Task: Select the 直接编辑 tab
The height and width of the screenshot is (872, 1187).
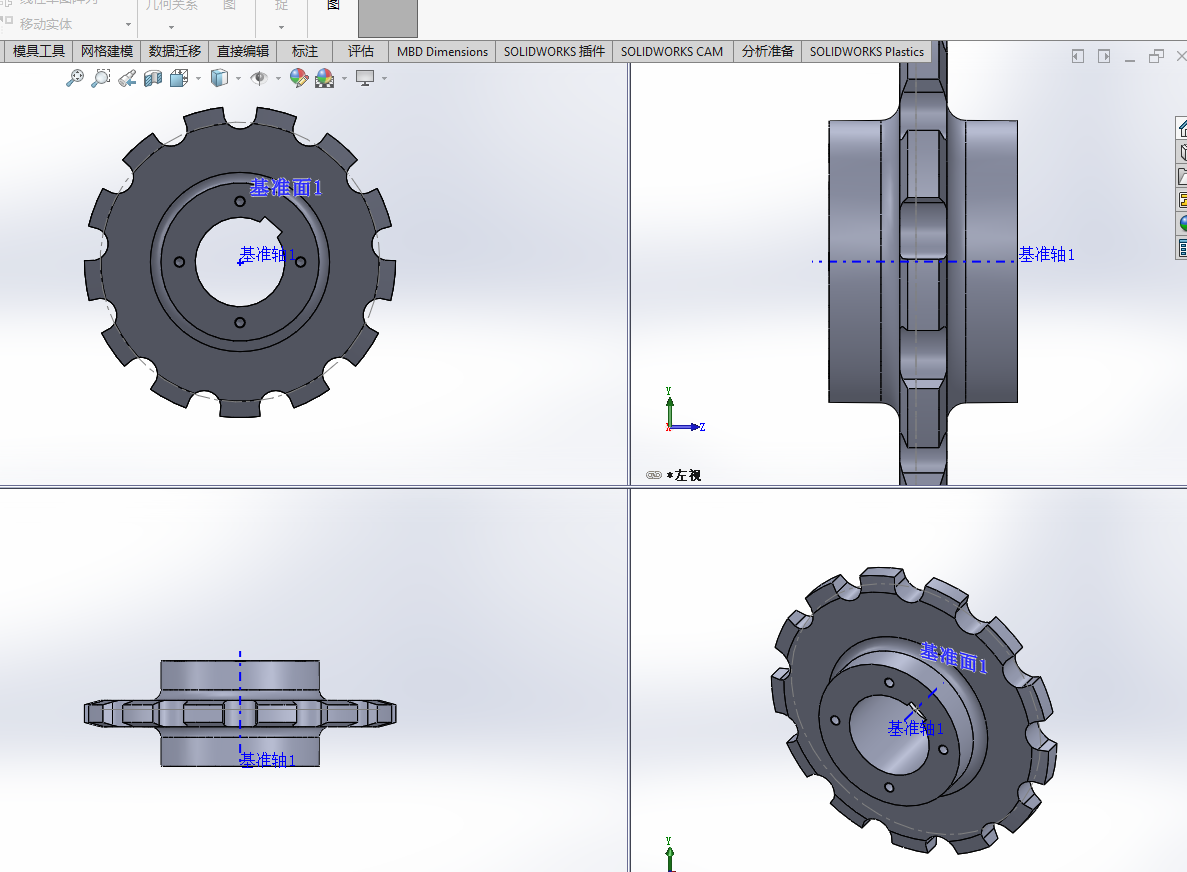Action: pos(243,51)
